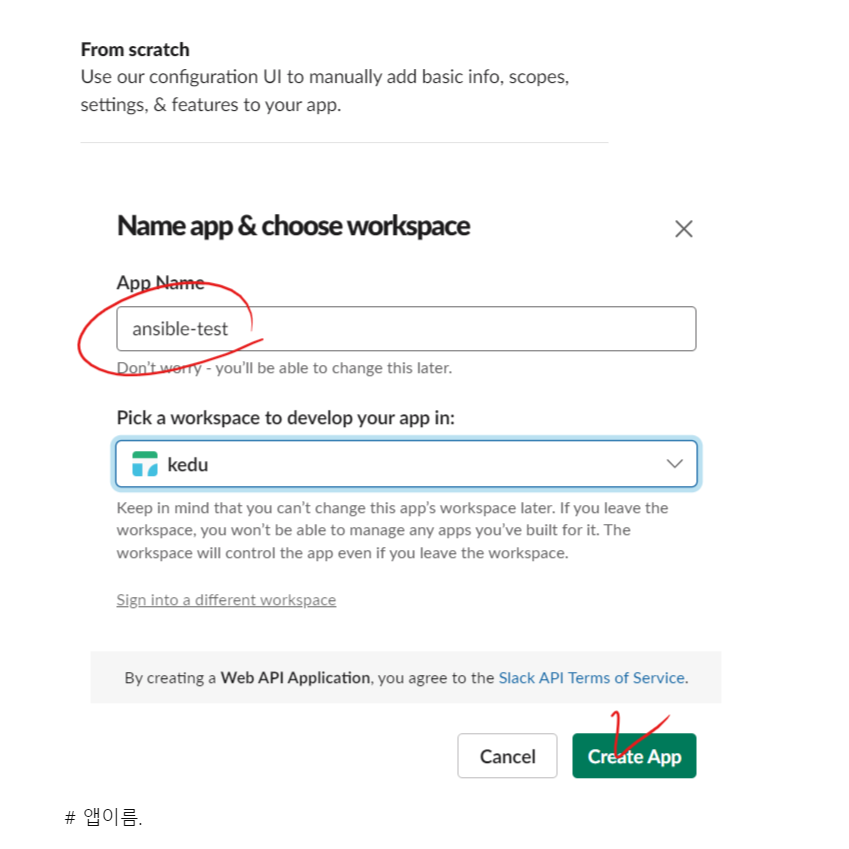Screen dimensions: 849x849
Task: Click the dropdown chevron arrow
Action: click(674, 464)
